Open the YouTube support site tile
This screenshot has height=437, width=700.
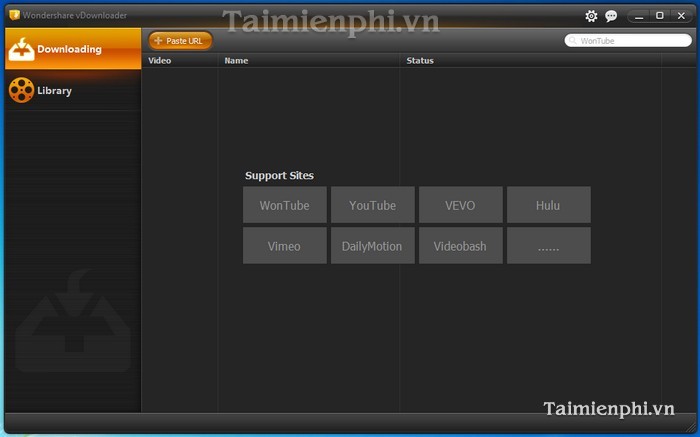click(373, 205)
